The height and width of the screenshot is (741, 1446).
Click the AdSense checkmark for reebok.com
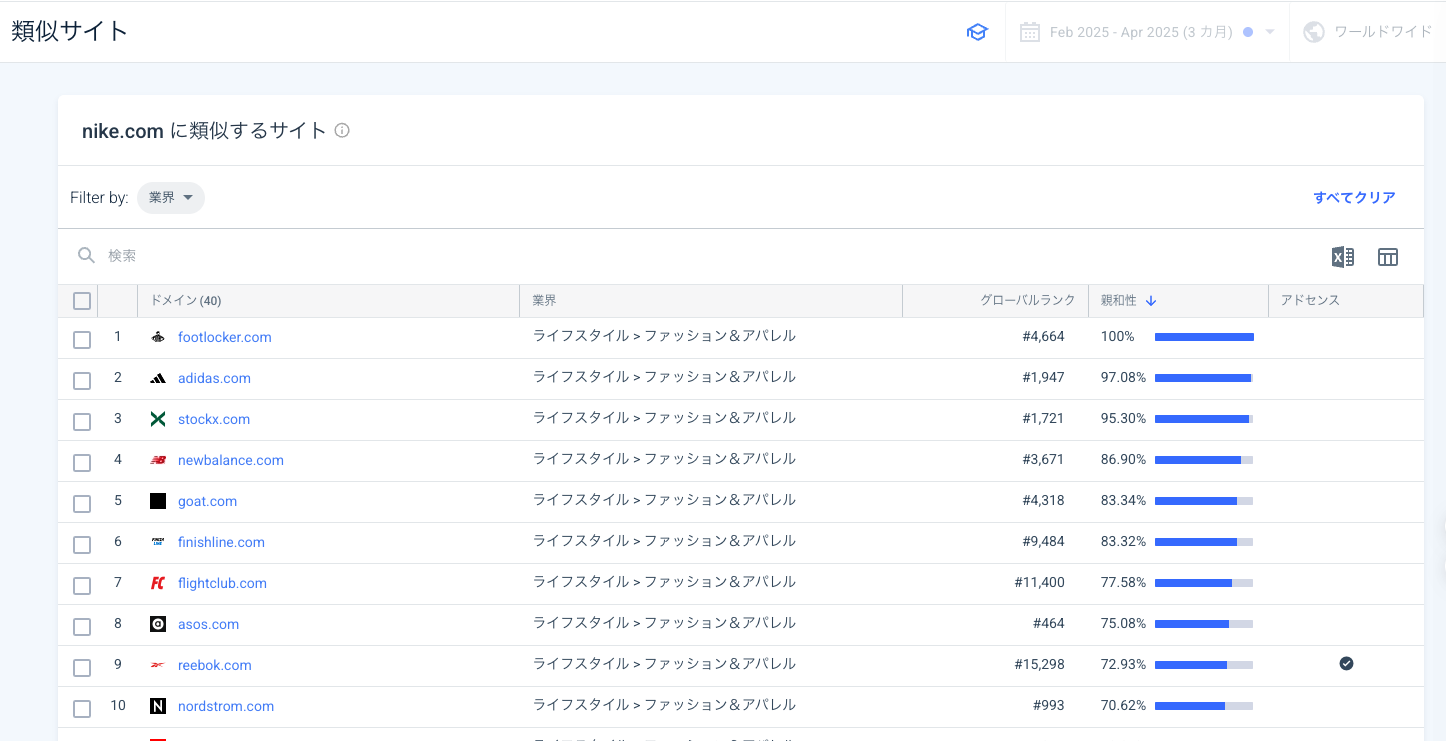(x=1346, y=663)
